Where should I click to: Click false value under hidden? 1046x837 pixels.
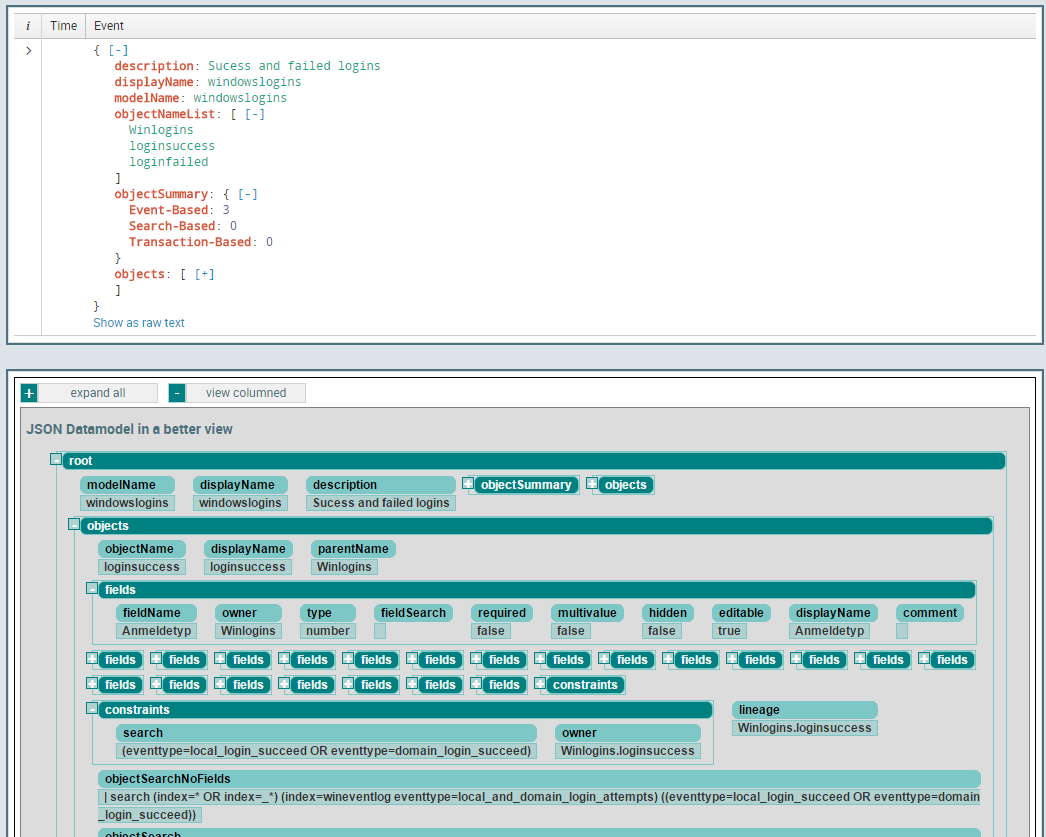662,631
